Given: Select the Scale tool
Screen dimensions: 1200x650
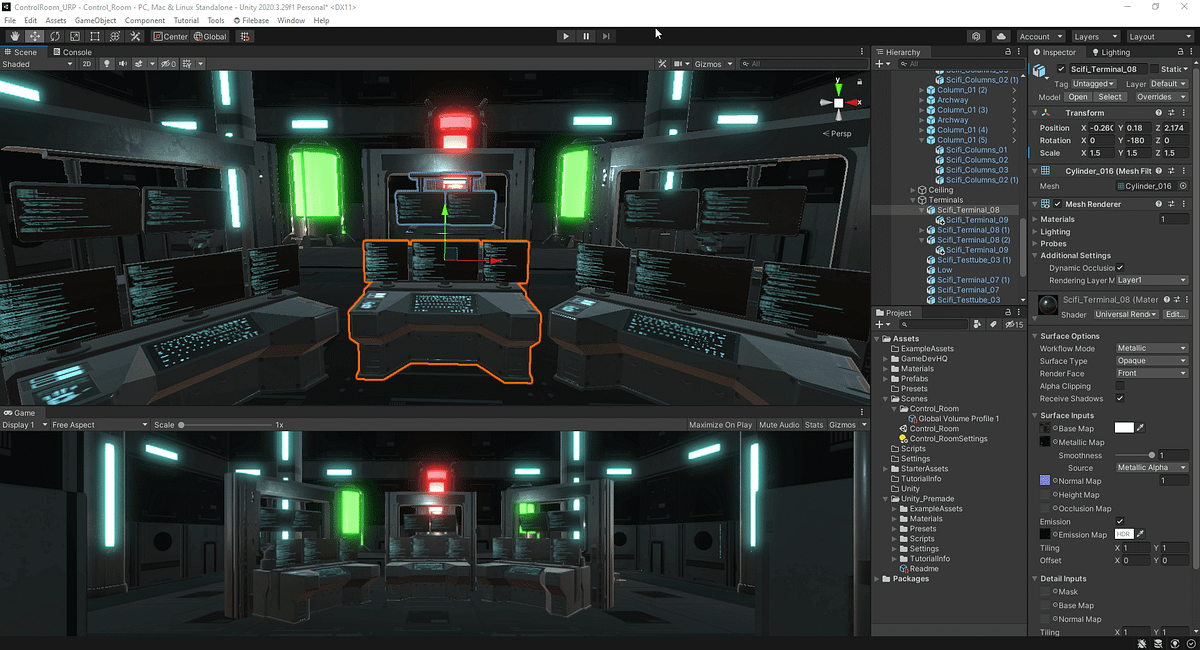Looking at the screenshot, I should (75, 36).
